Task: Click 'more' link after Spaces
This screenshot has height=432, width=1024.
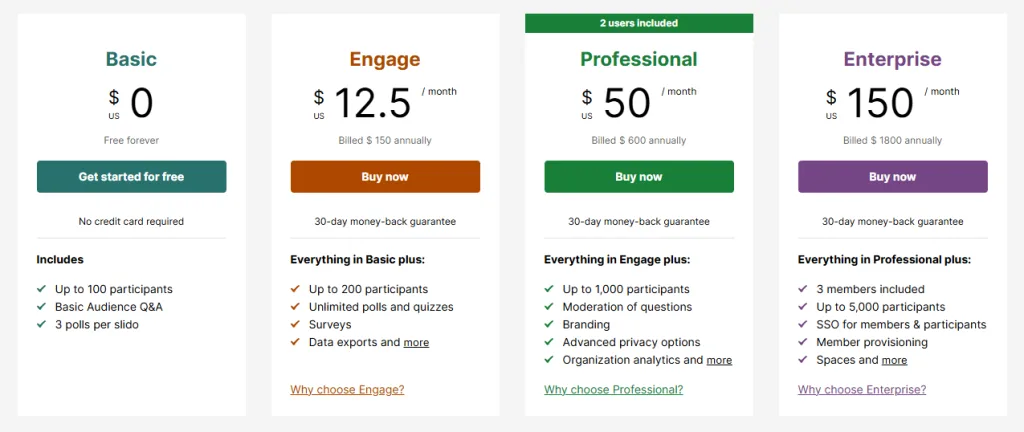Action: [894, 360]
